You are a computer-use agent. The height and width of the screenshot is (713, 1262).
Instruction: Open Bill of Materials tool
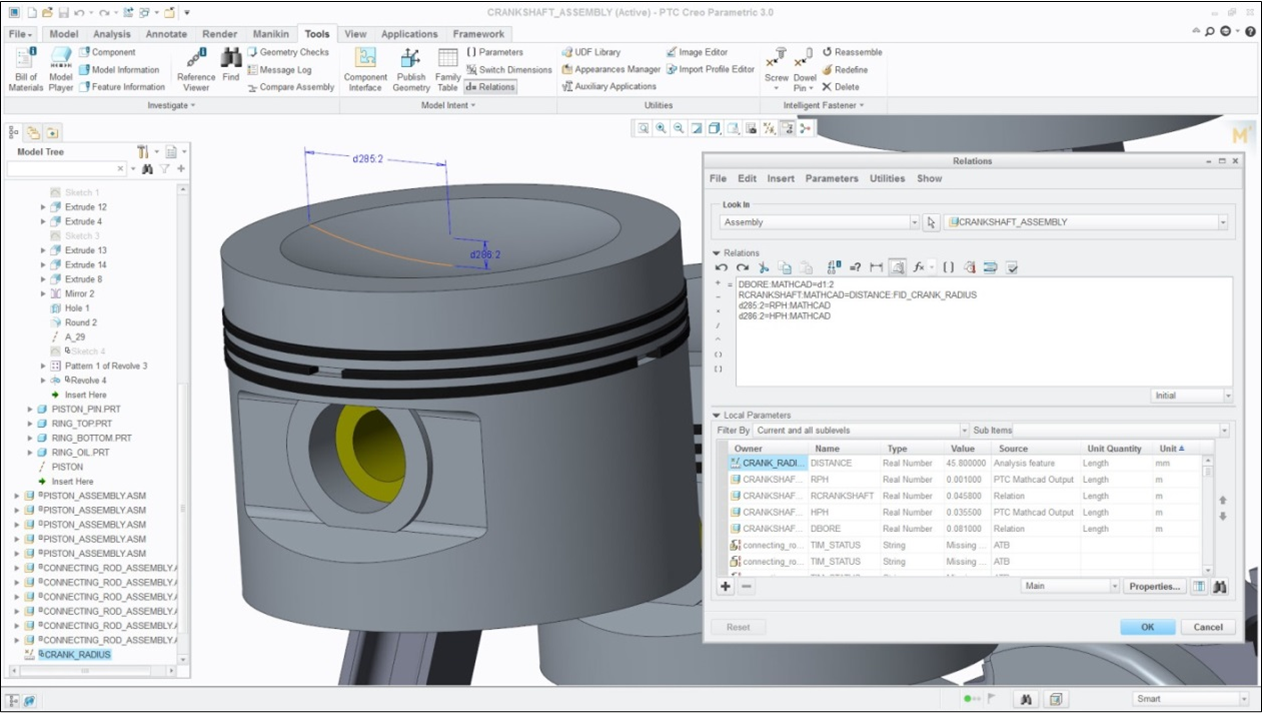[26, 69]
